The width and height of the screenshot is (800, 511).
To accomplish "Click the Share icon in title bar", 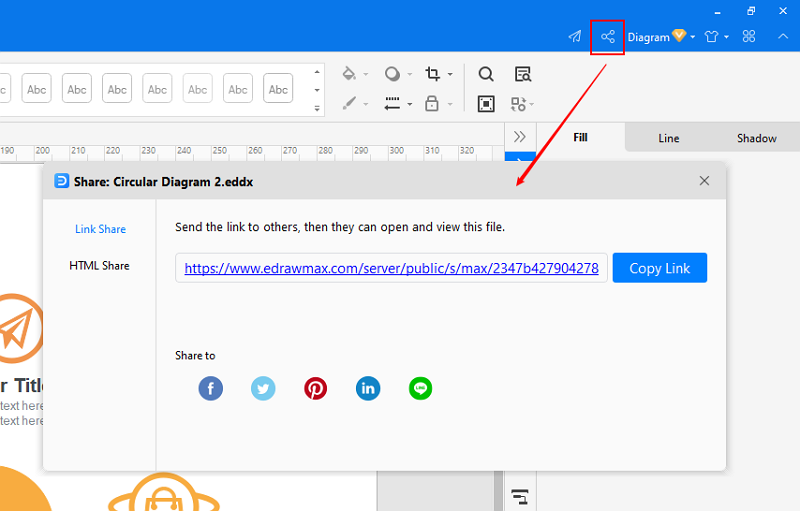I will pos(607,37).
